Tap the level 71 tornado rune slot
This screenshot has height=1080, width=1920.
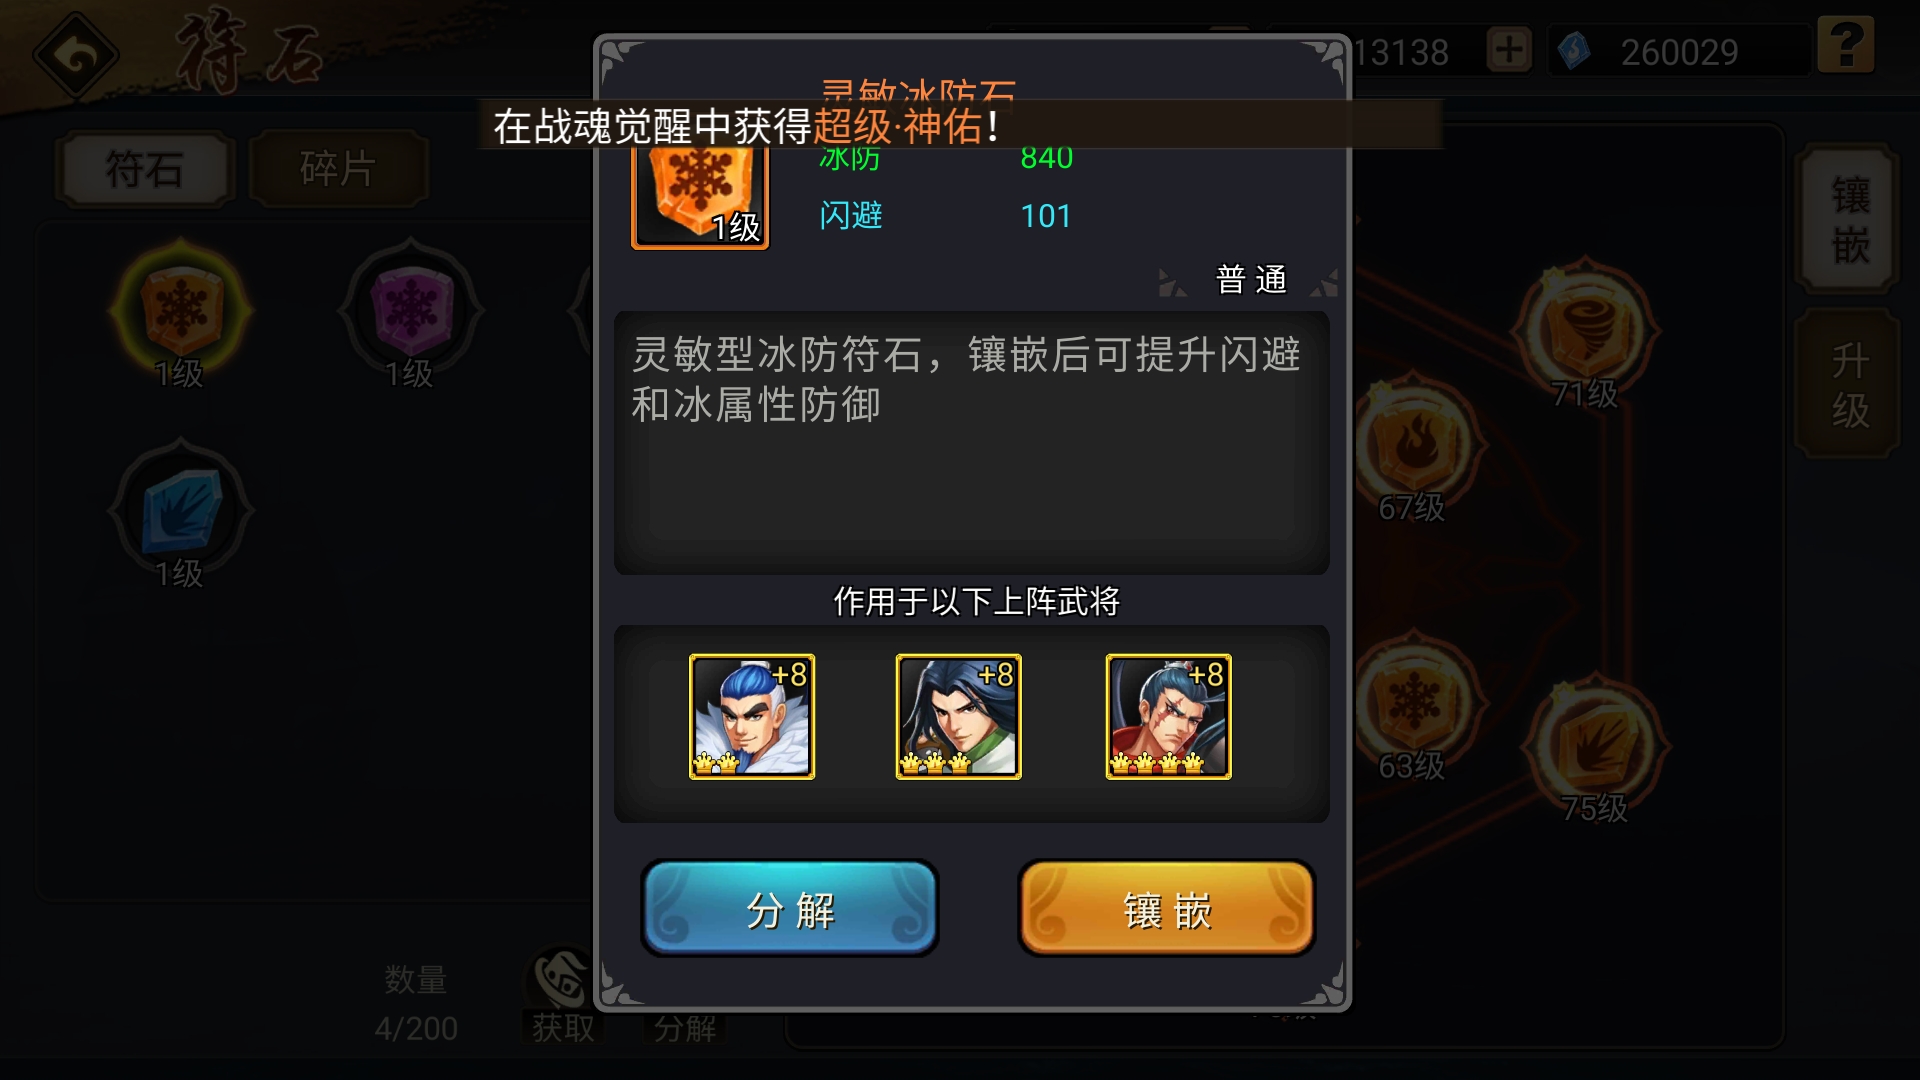coord(1585,330)
